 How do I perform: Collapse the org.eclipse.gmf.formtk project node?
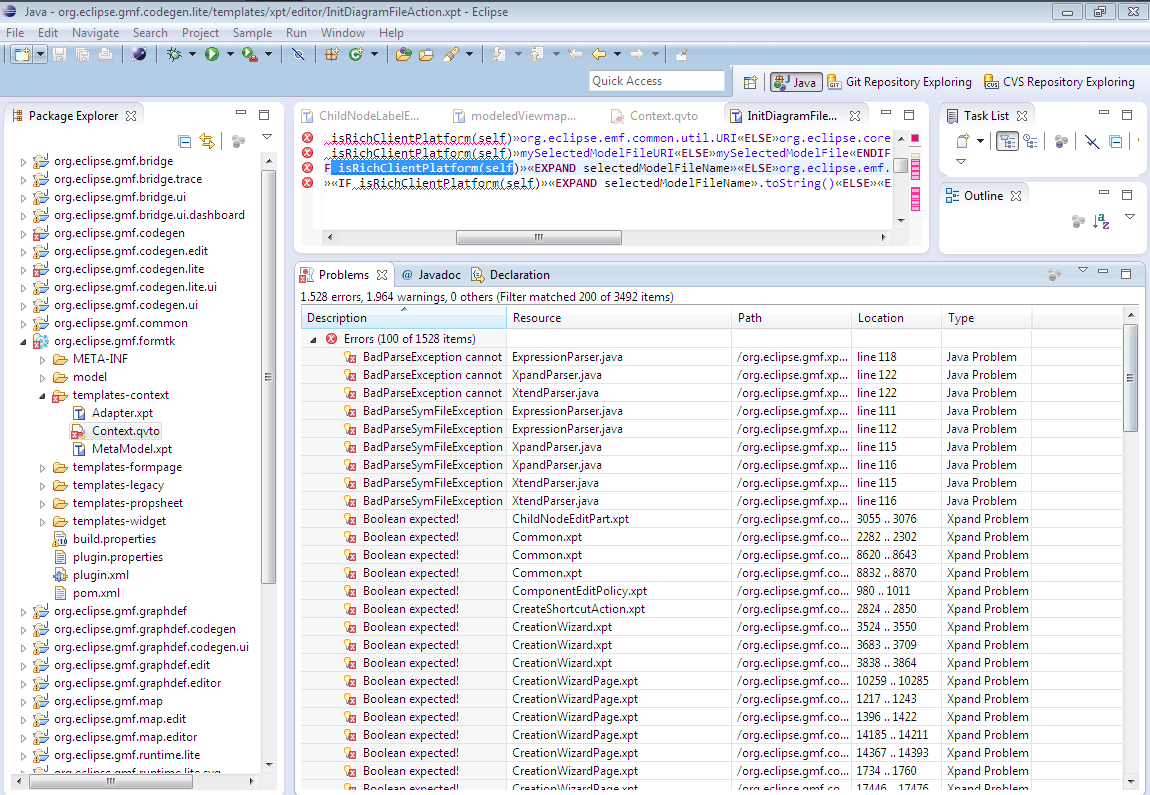point(23,342)
